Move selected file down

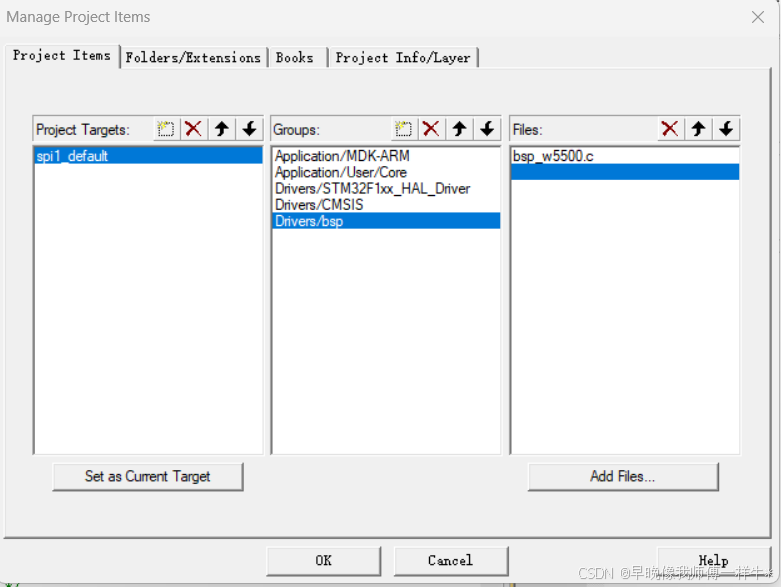click(726, 129)
